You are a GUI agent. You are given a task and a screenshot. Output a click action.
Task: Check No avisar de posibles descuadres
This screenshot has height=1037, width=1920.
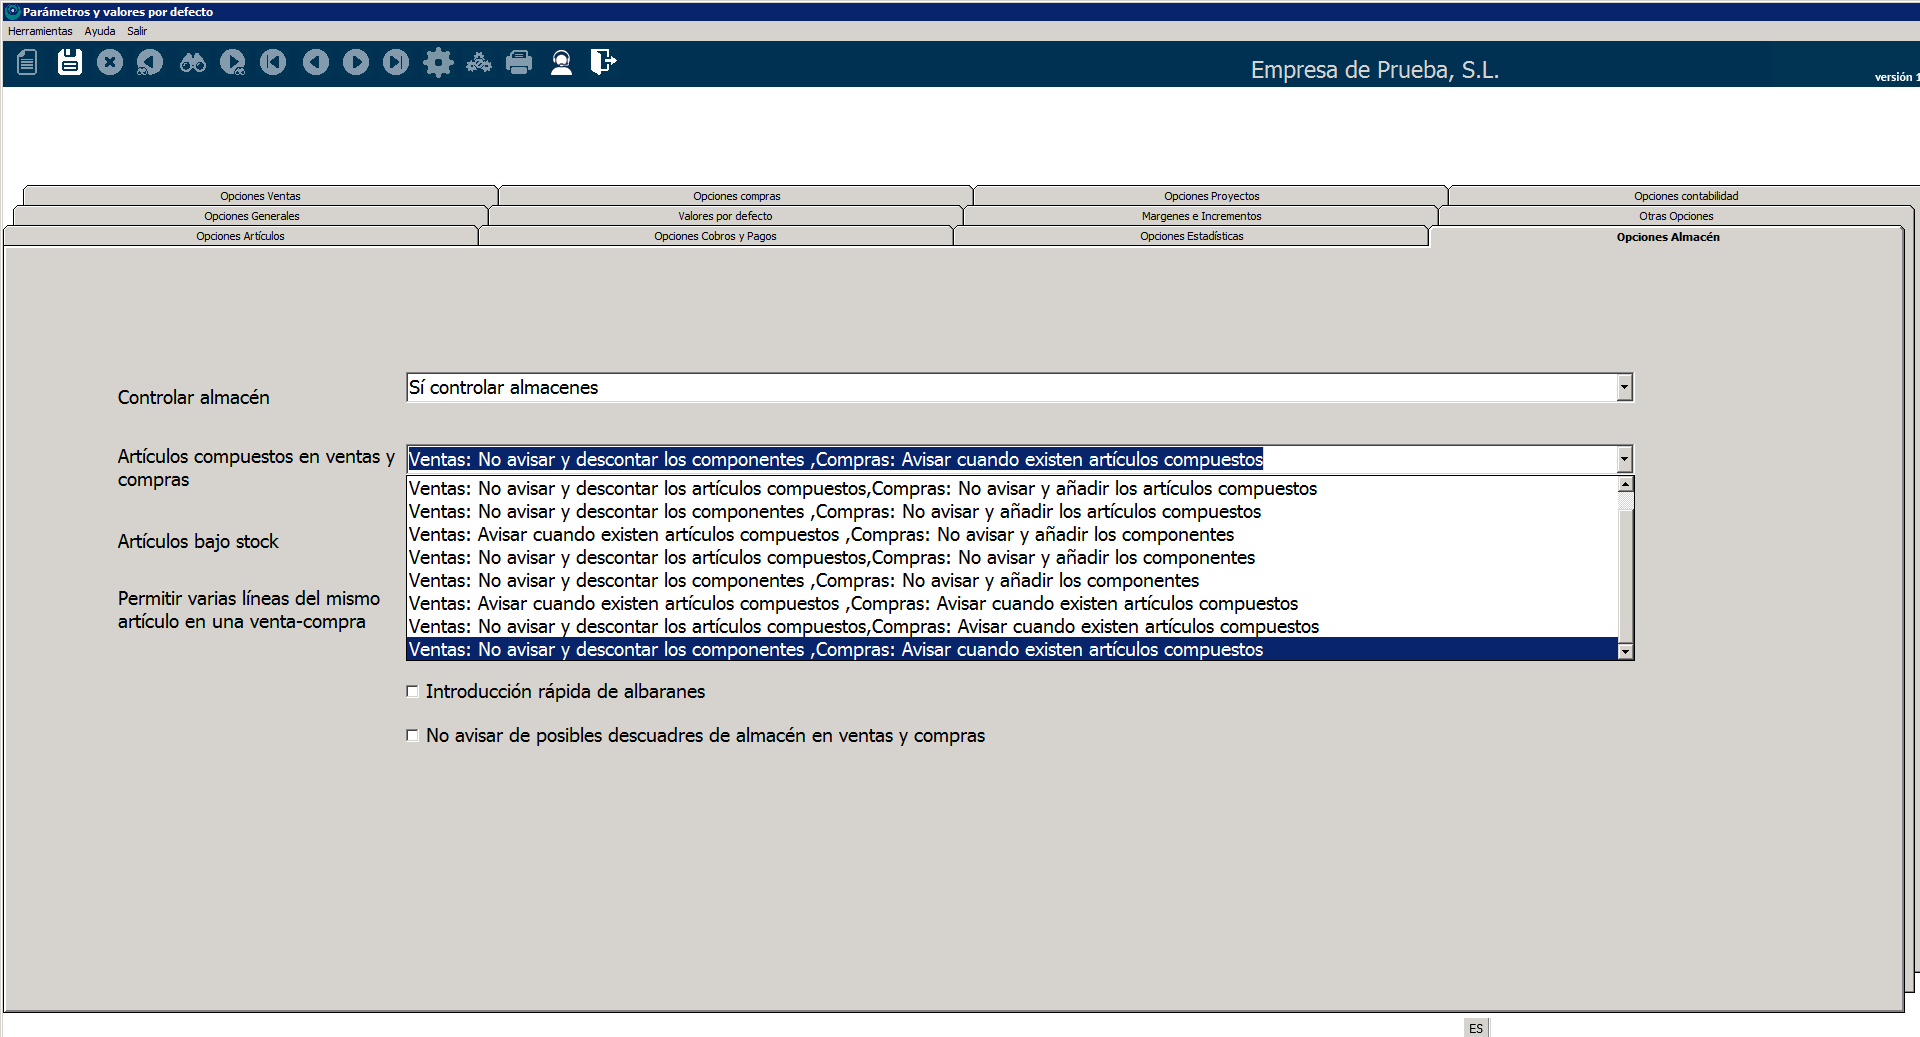tap(412, 735)
